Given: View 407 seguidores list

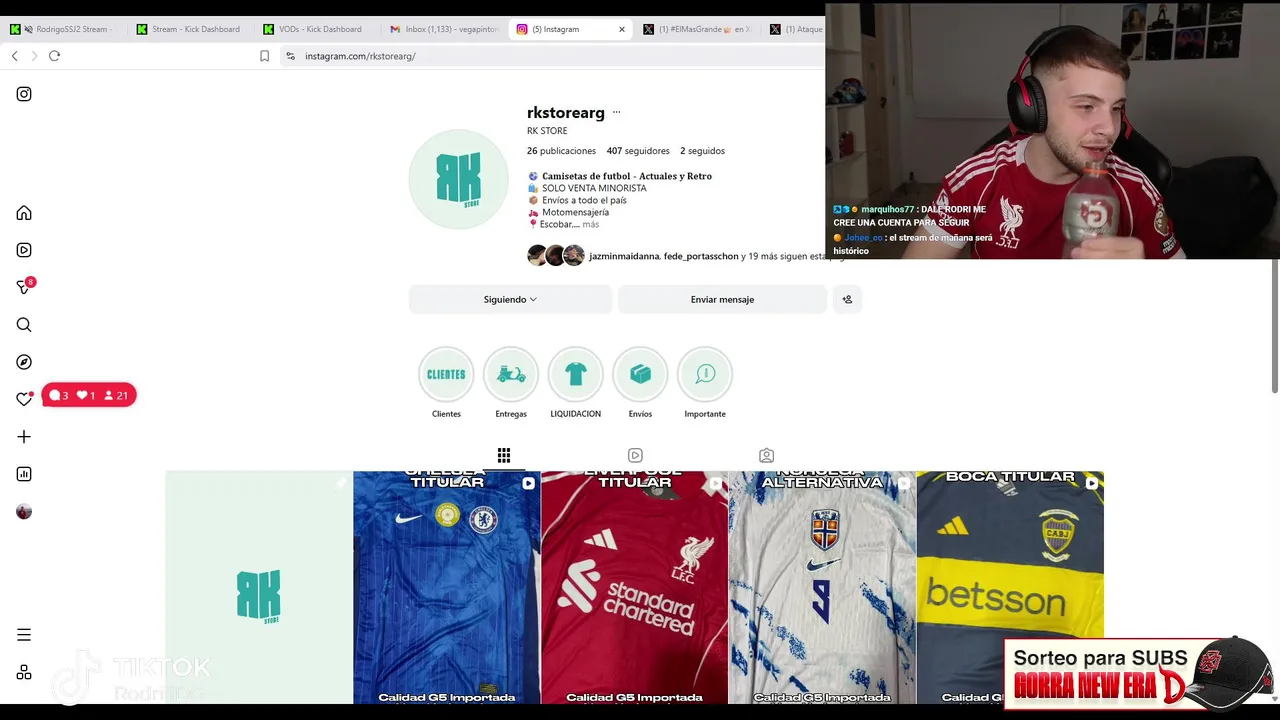Looking at the screenshot, I should (638, 151).
